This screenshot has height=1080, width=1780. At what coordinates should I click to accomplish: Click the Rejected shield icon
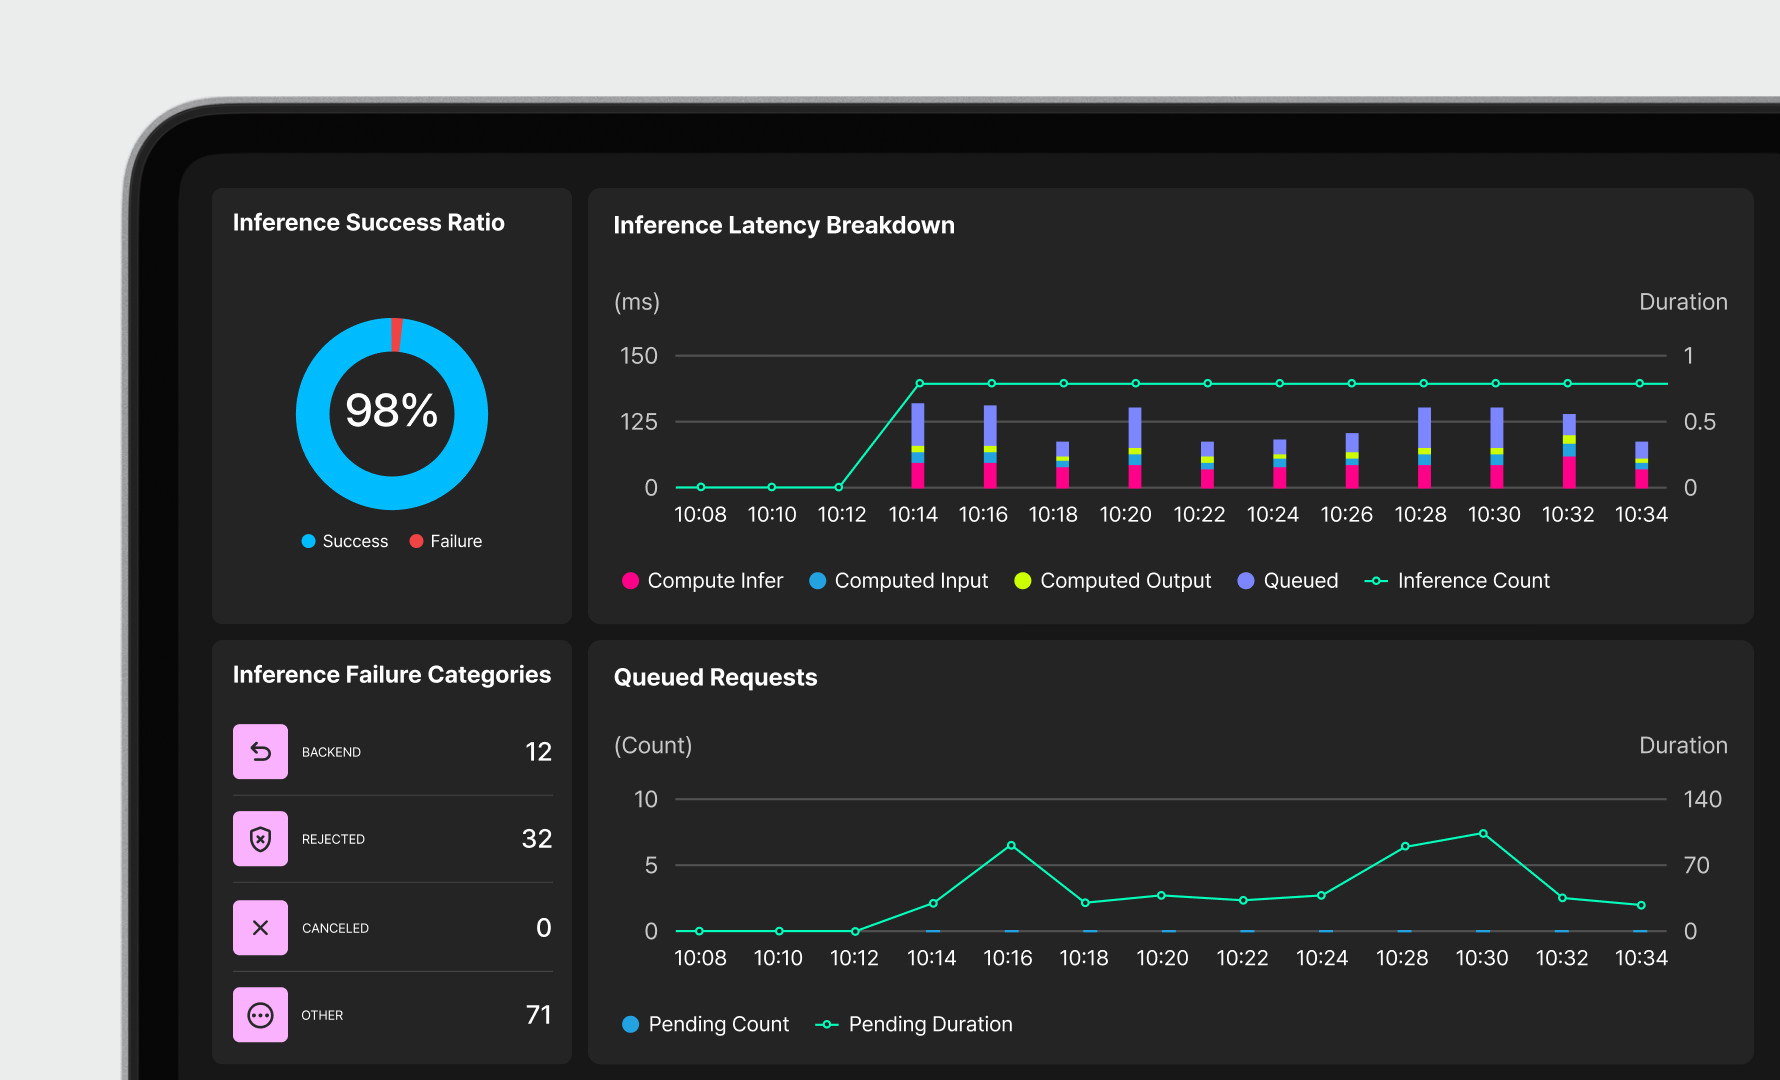click(x=260, y=838)
